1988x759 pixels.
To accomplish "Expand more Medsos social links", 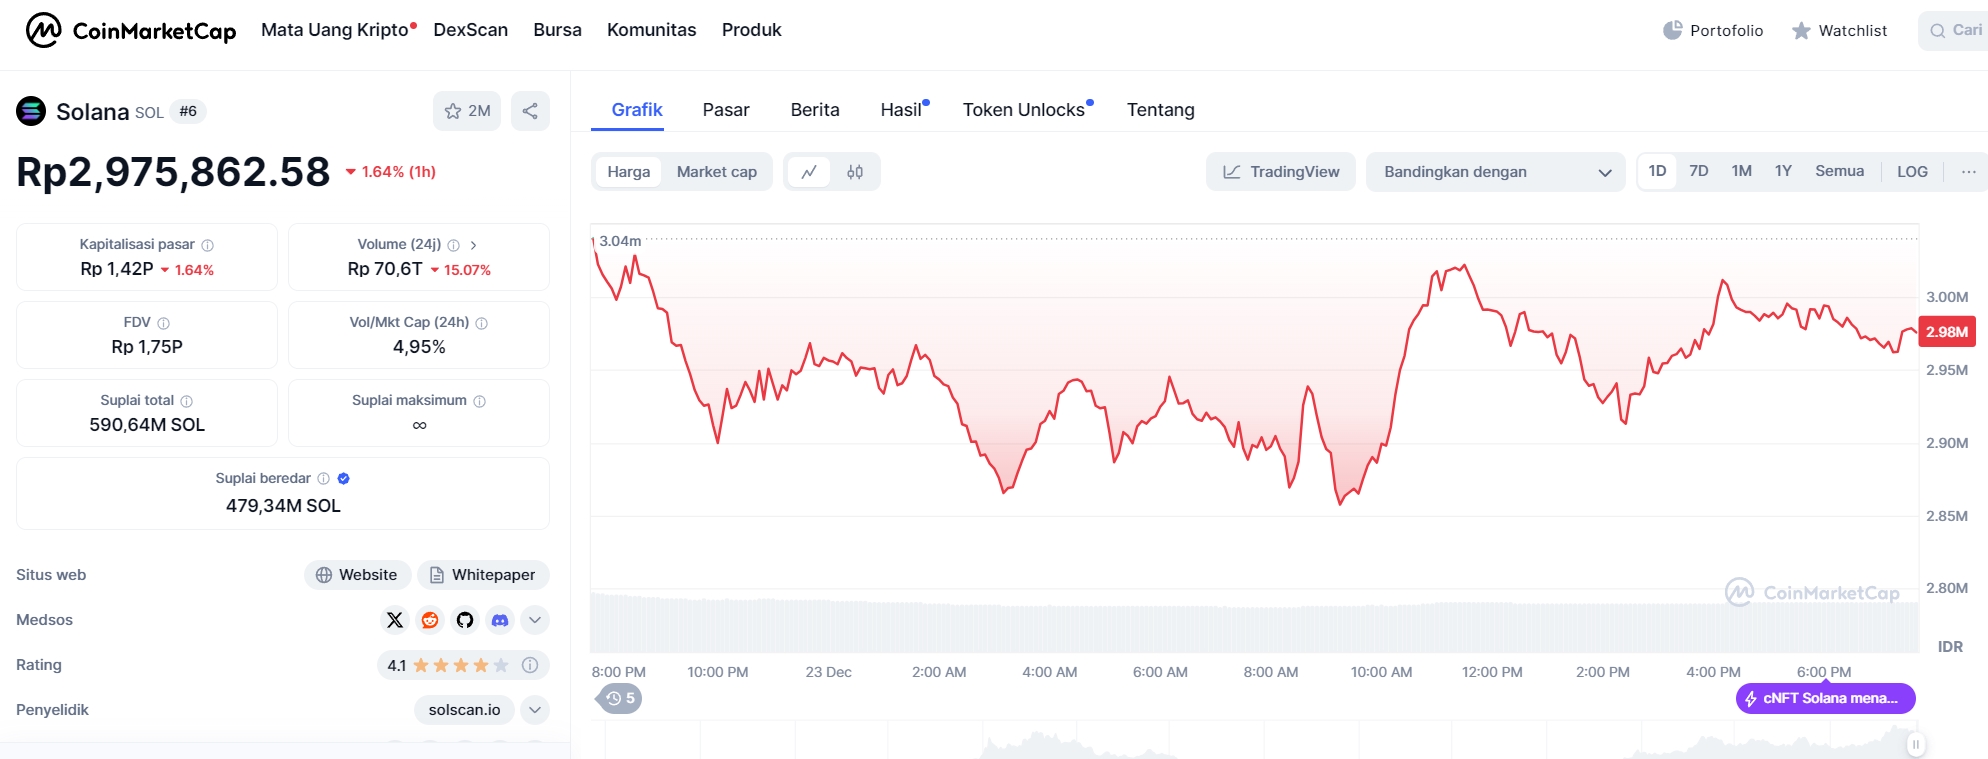I will [535, 620].
